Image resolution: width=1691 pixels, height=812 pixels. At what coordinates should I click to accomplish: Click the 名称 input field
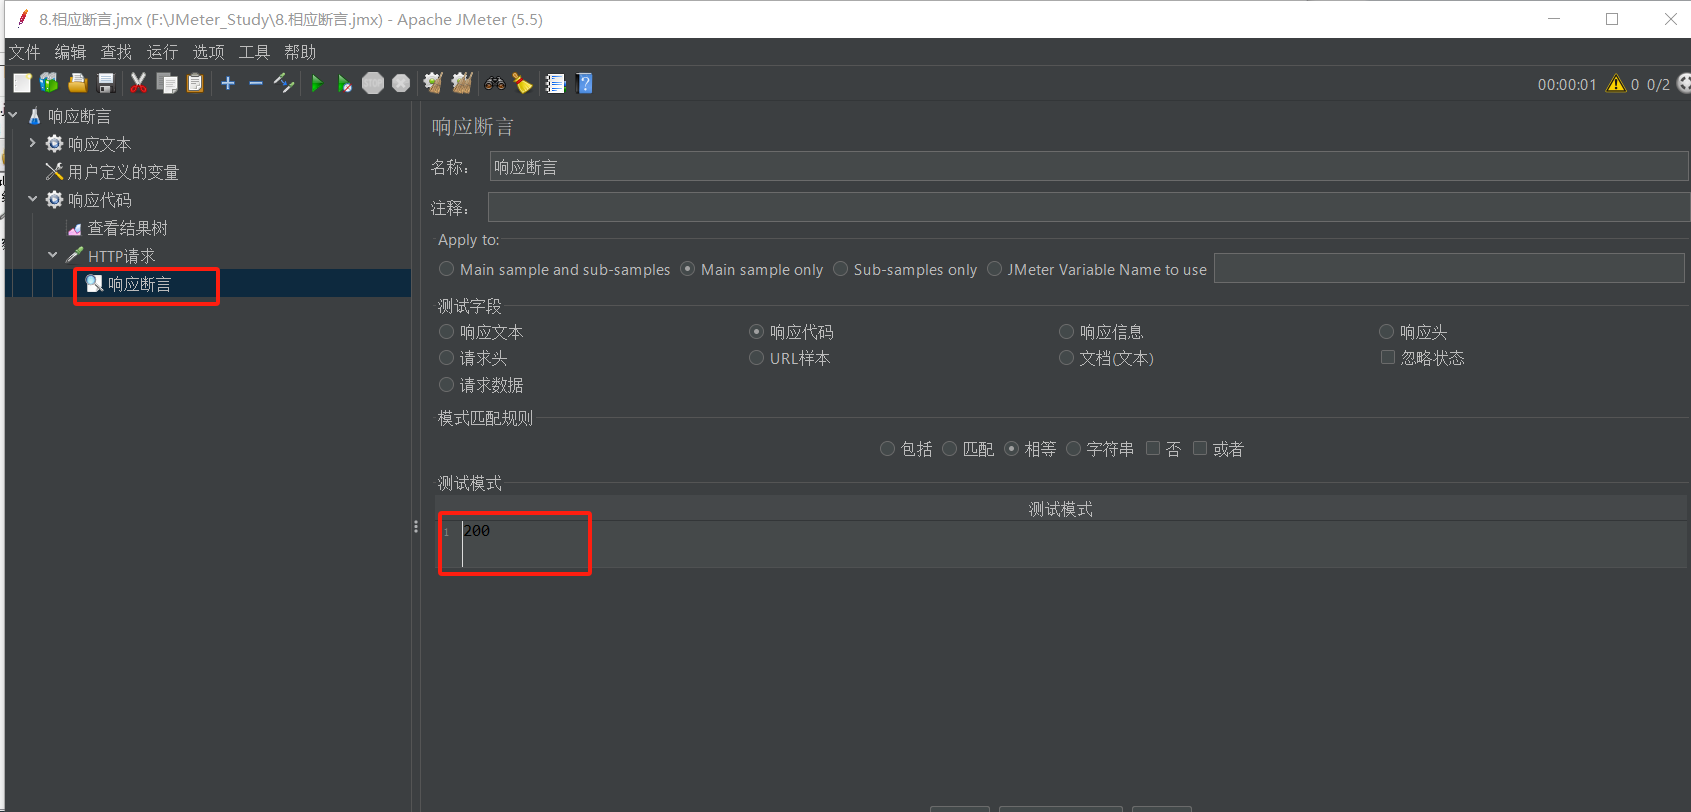point(1088,167)
